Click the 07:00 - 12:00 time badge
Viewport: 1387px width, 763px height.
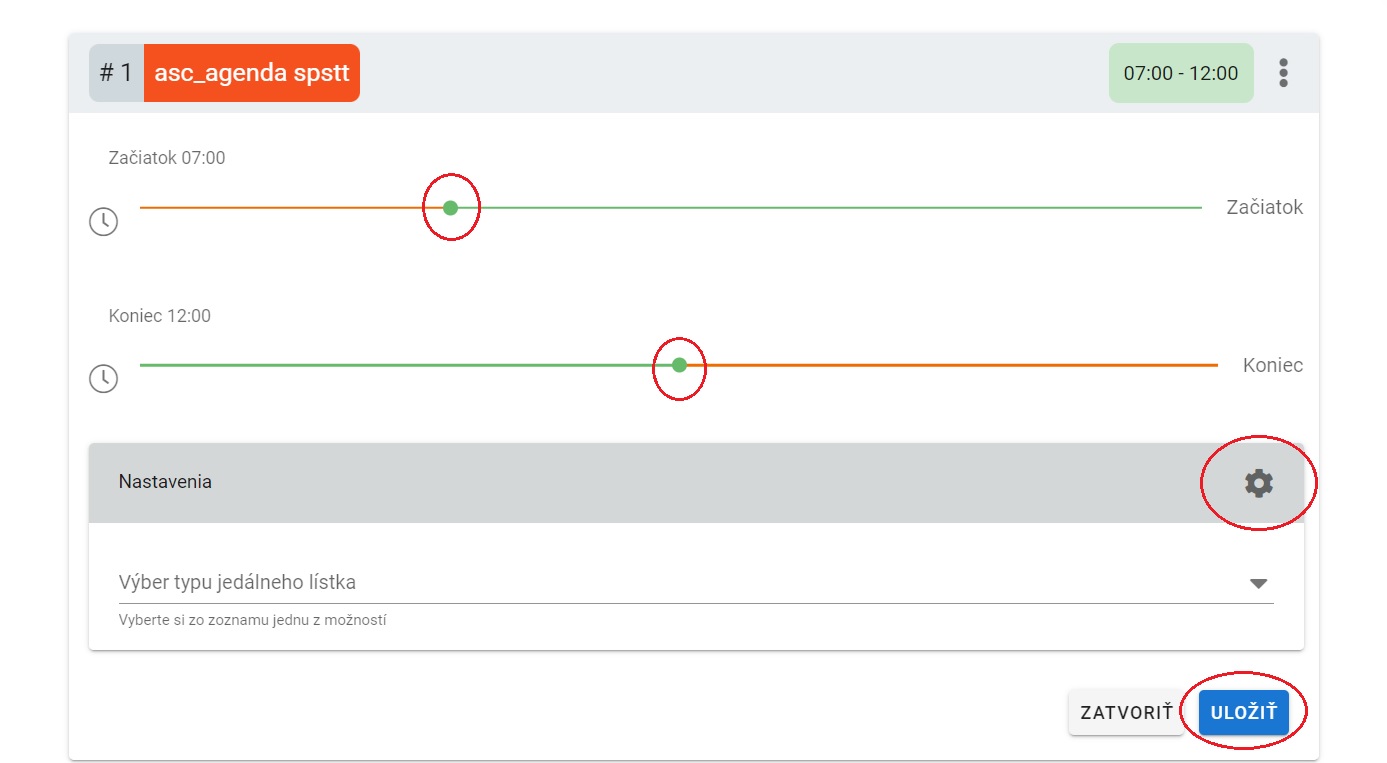click(1180, 73)
